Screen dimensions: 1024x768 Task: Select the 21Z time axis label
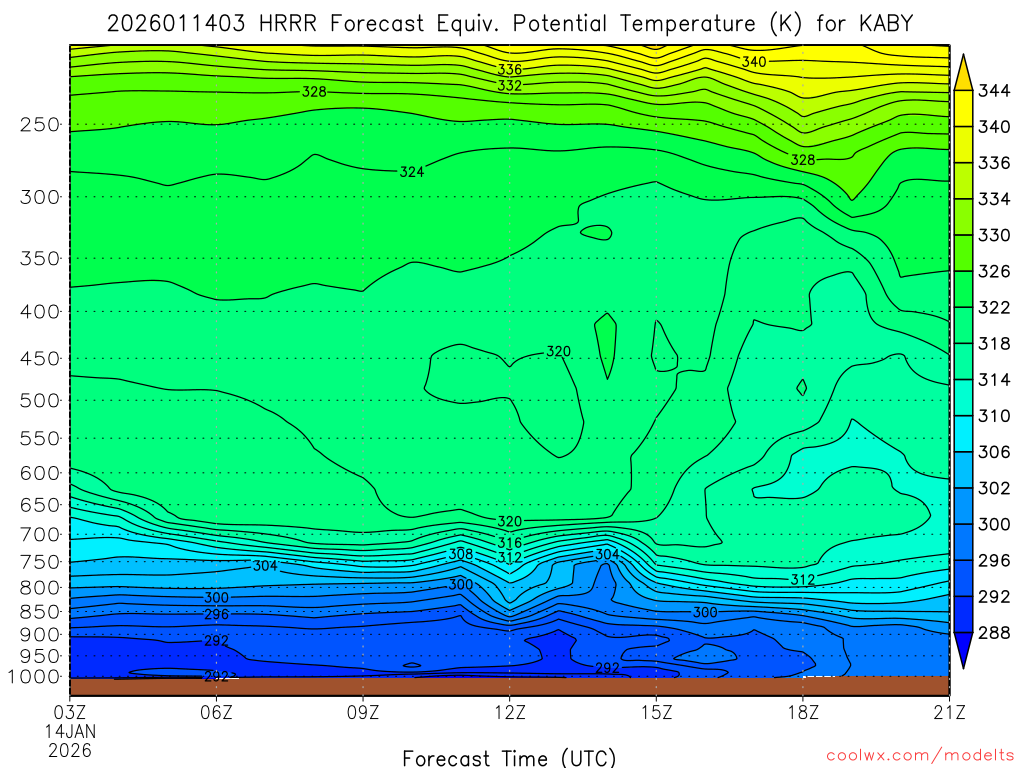coord(950,712)
